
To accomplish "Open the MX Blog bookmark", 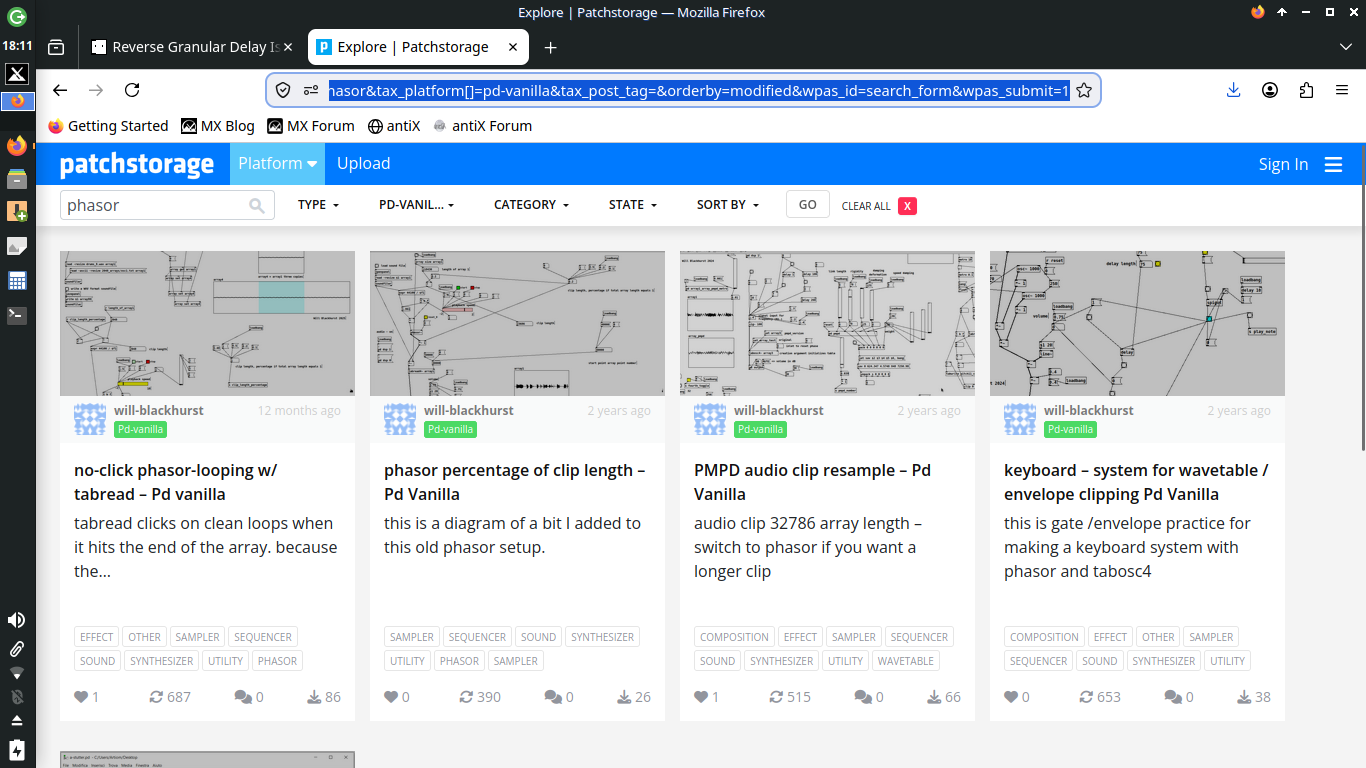I will pos(218,126).
